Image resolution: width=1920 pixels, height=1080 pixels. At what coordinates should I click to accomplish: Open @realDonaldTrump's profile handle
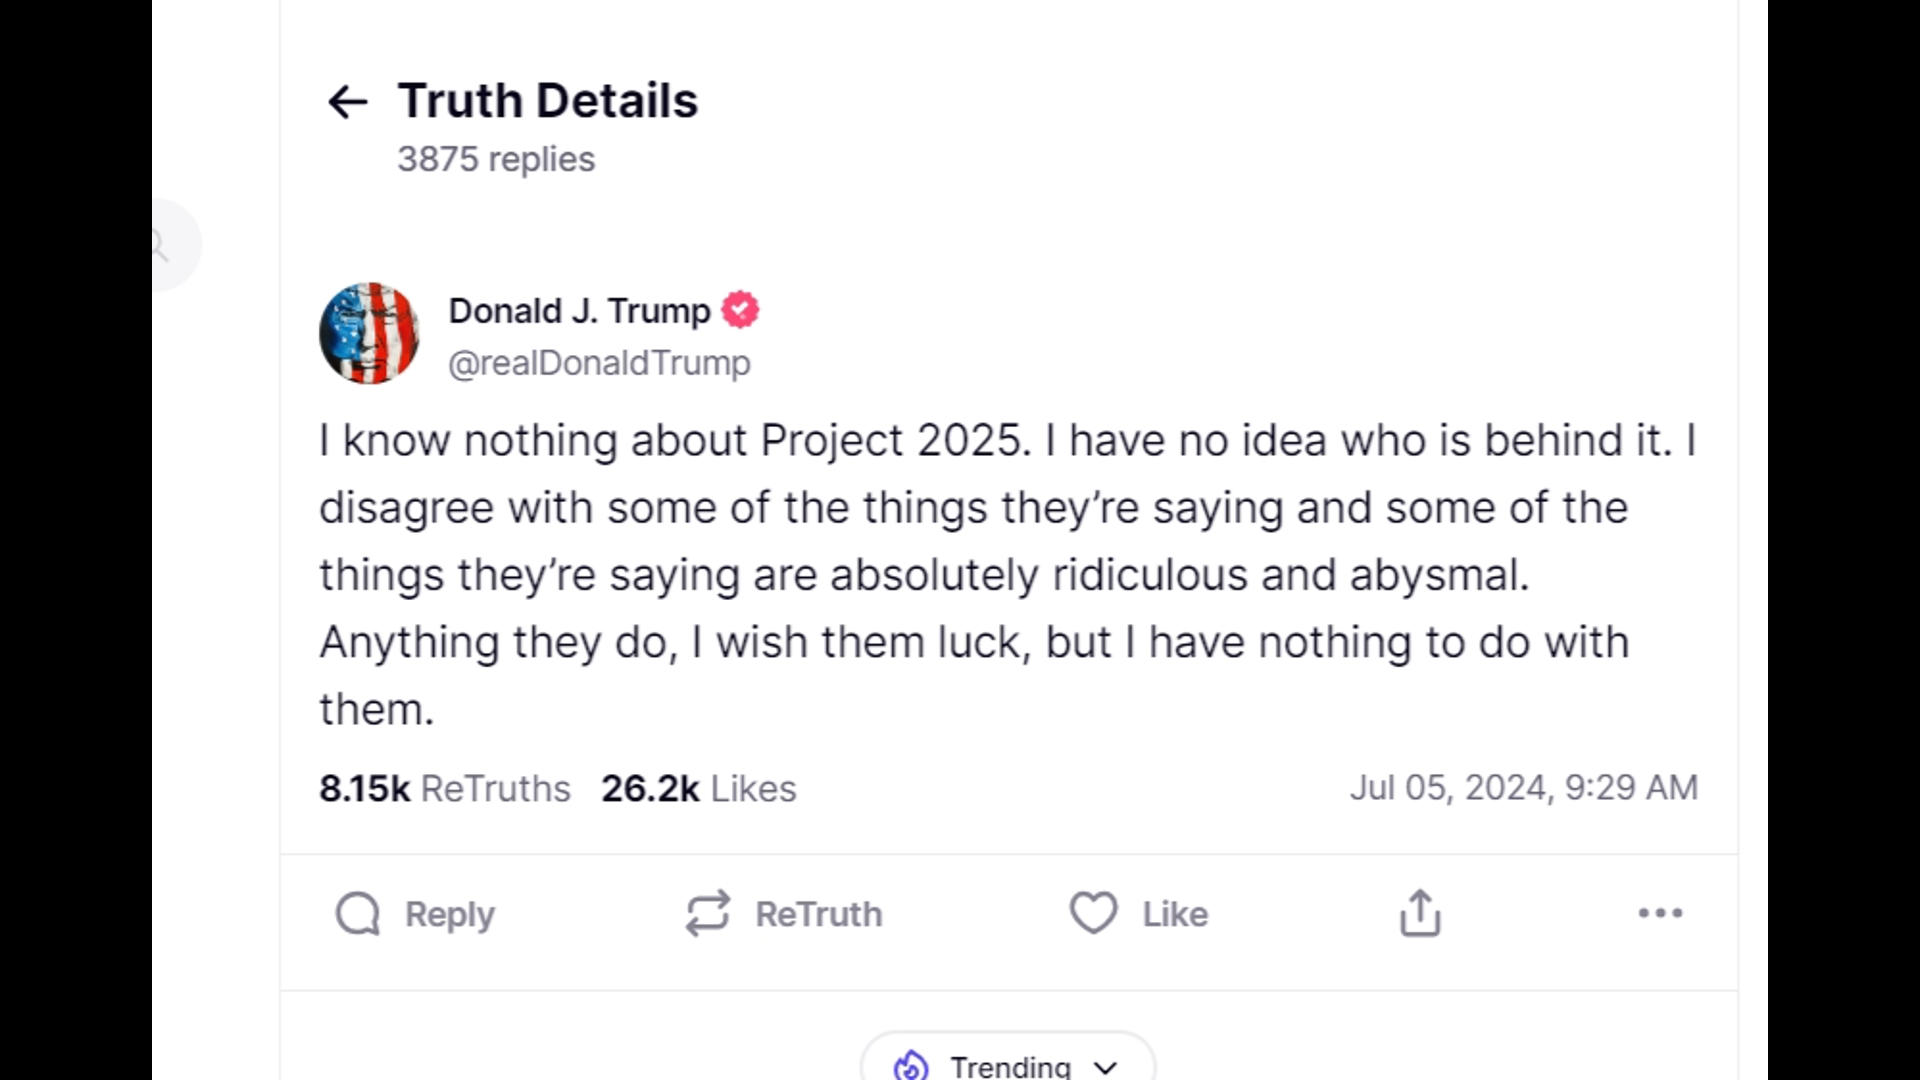[x=599, y=363]
